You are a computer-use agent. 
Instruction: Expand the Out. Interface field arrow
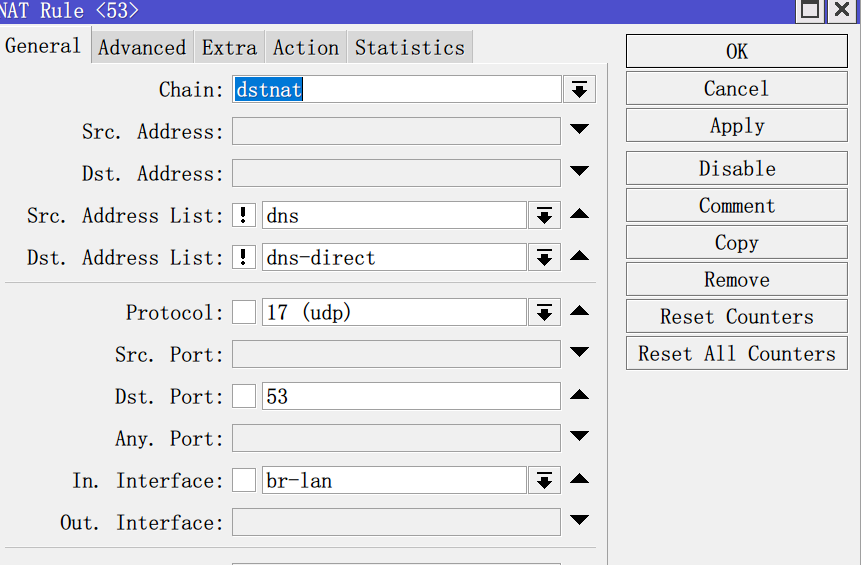tap(579, 522)
